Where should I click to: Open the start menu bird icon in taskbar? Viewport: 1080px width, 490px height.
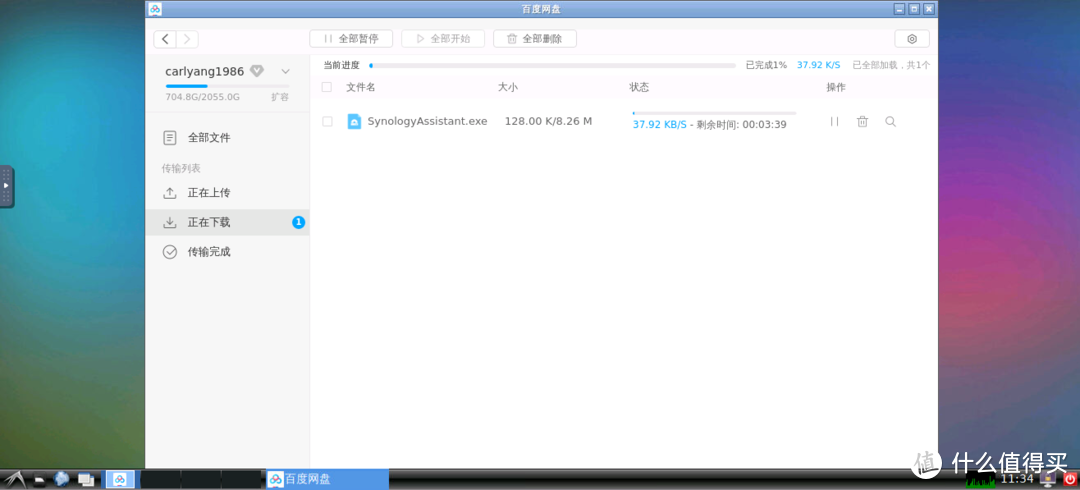pos(14,479)
